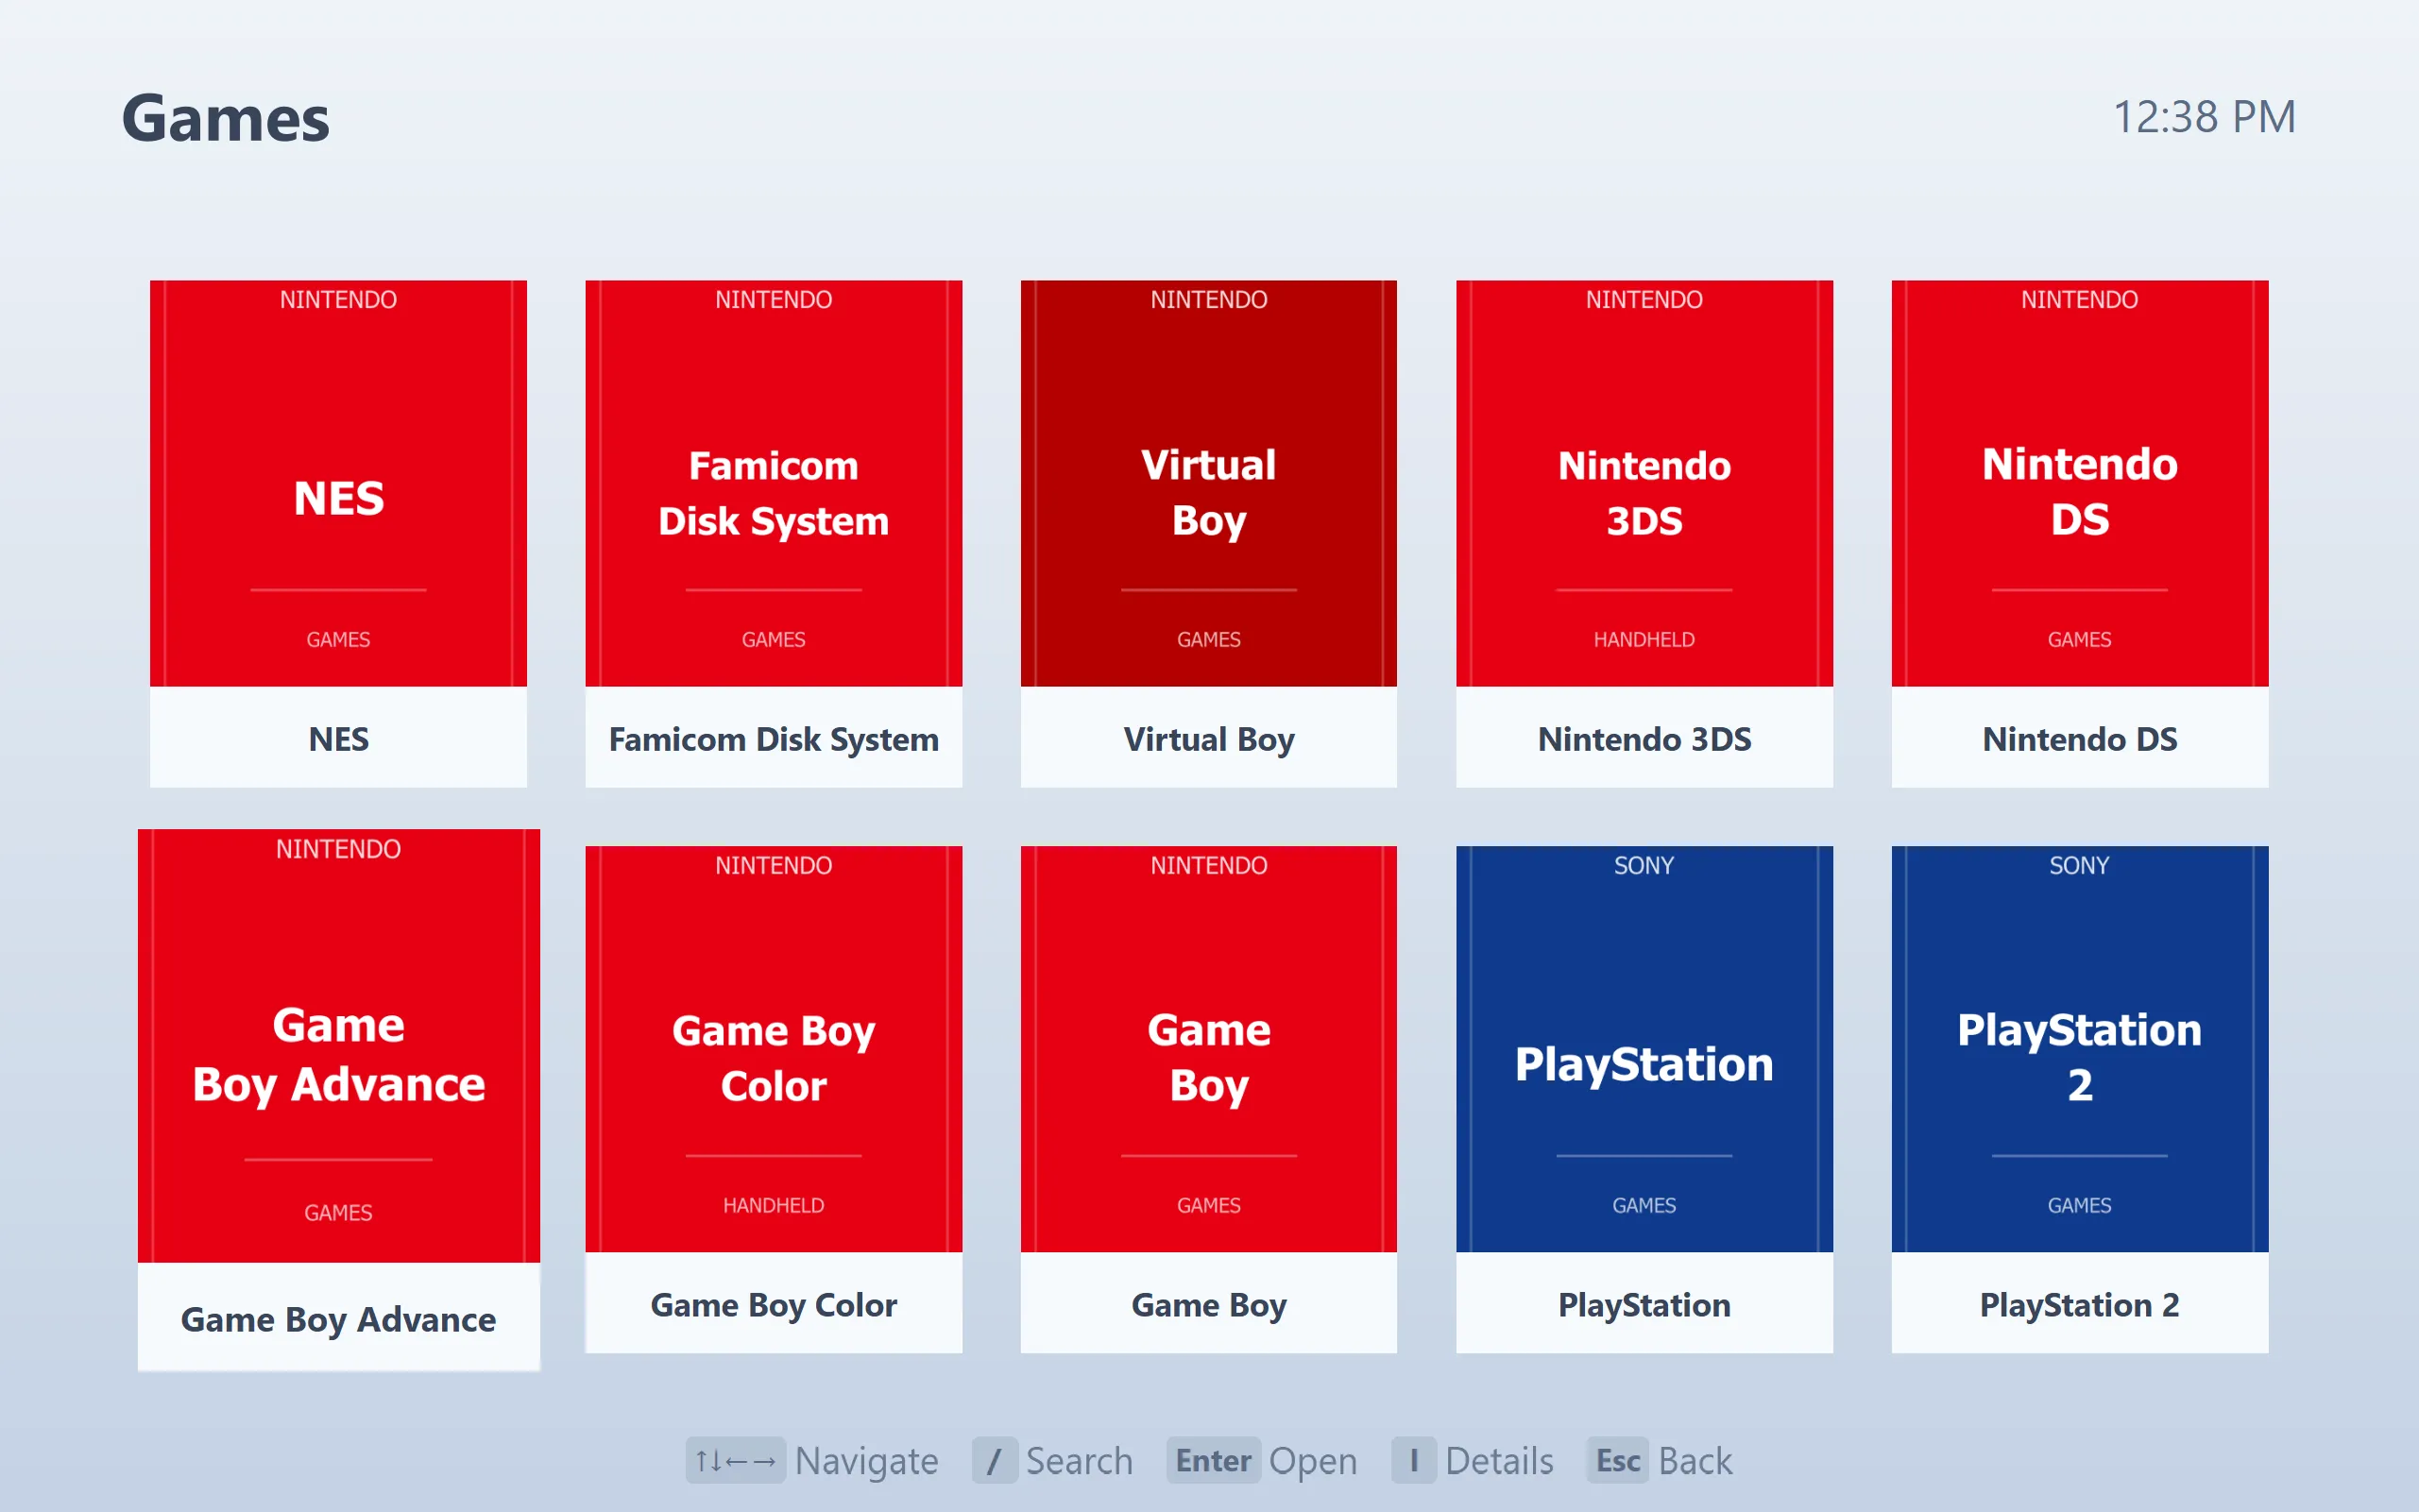Click the NES caption below its cover
The image size is (2419, 1512).
338,739
